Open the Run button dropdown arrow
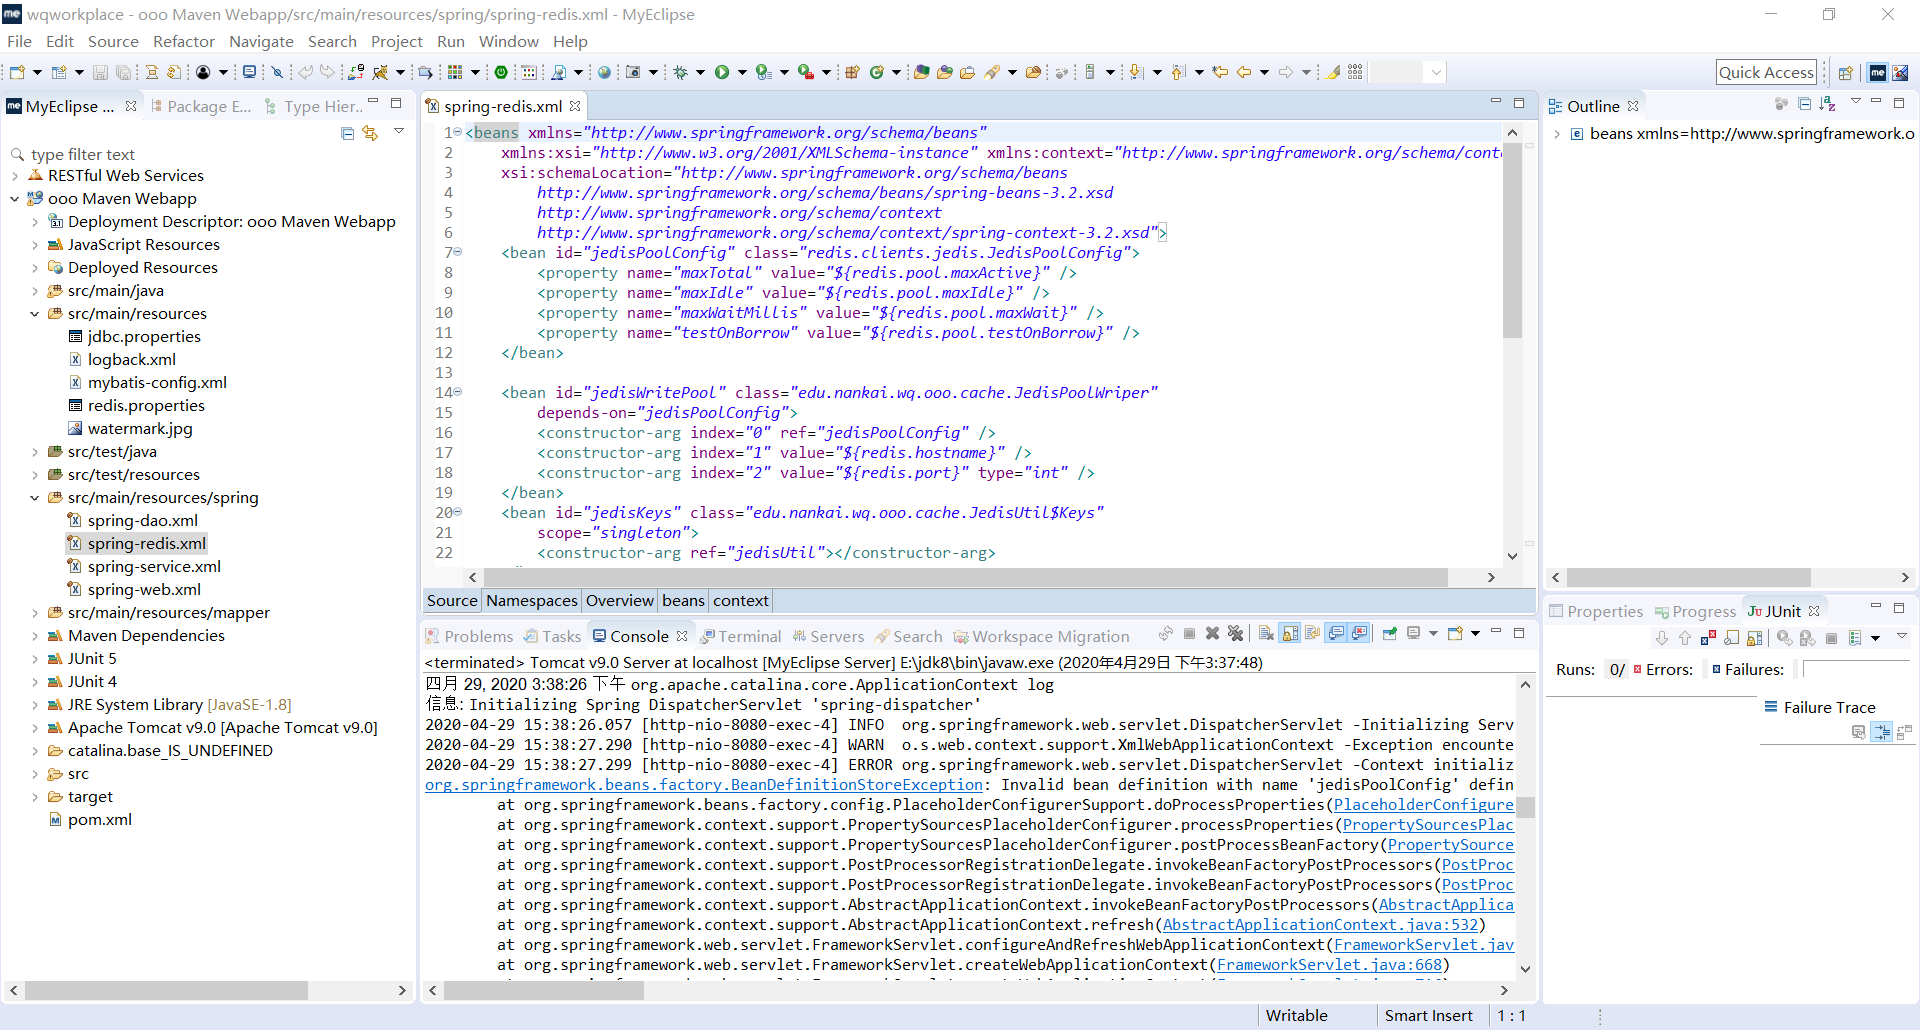Viewport: 1920px width, 1030px height. (742, 72)
